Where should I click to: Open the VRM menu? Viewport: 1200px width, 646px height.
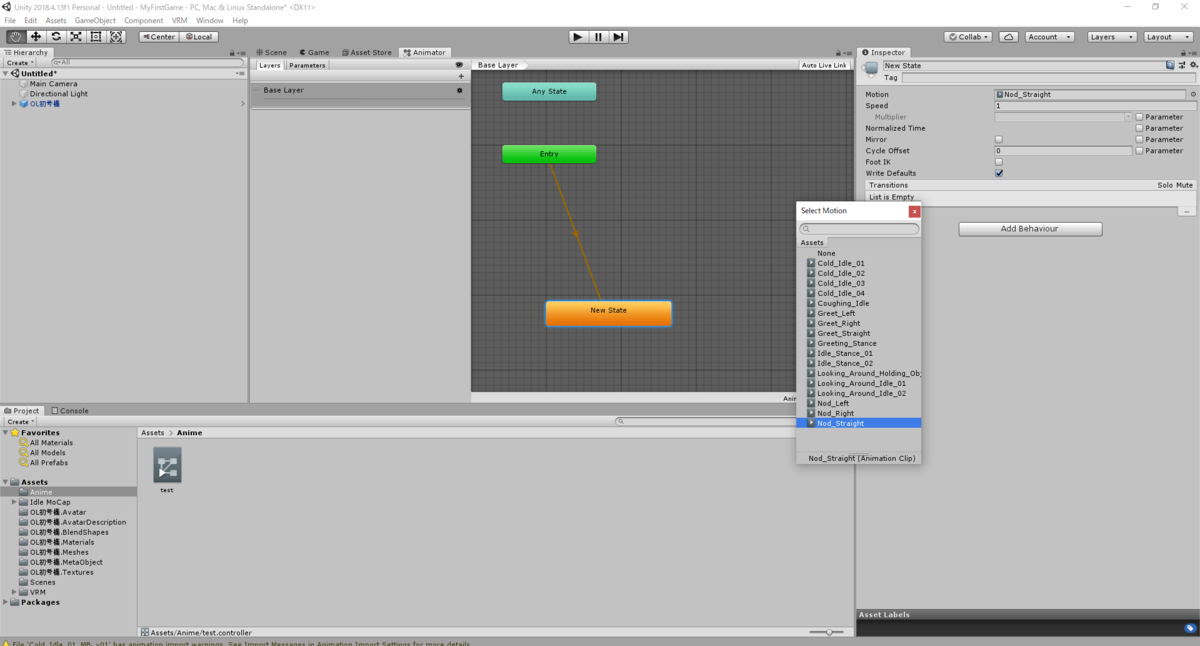[x=179, y=20]
